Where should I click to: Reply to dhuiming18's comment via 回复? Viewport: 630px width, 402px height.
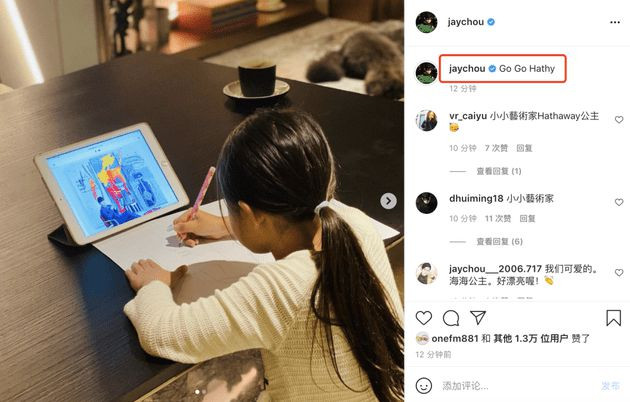pos(527,218)
